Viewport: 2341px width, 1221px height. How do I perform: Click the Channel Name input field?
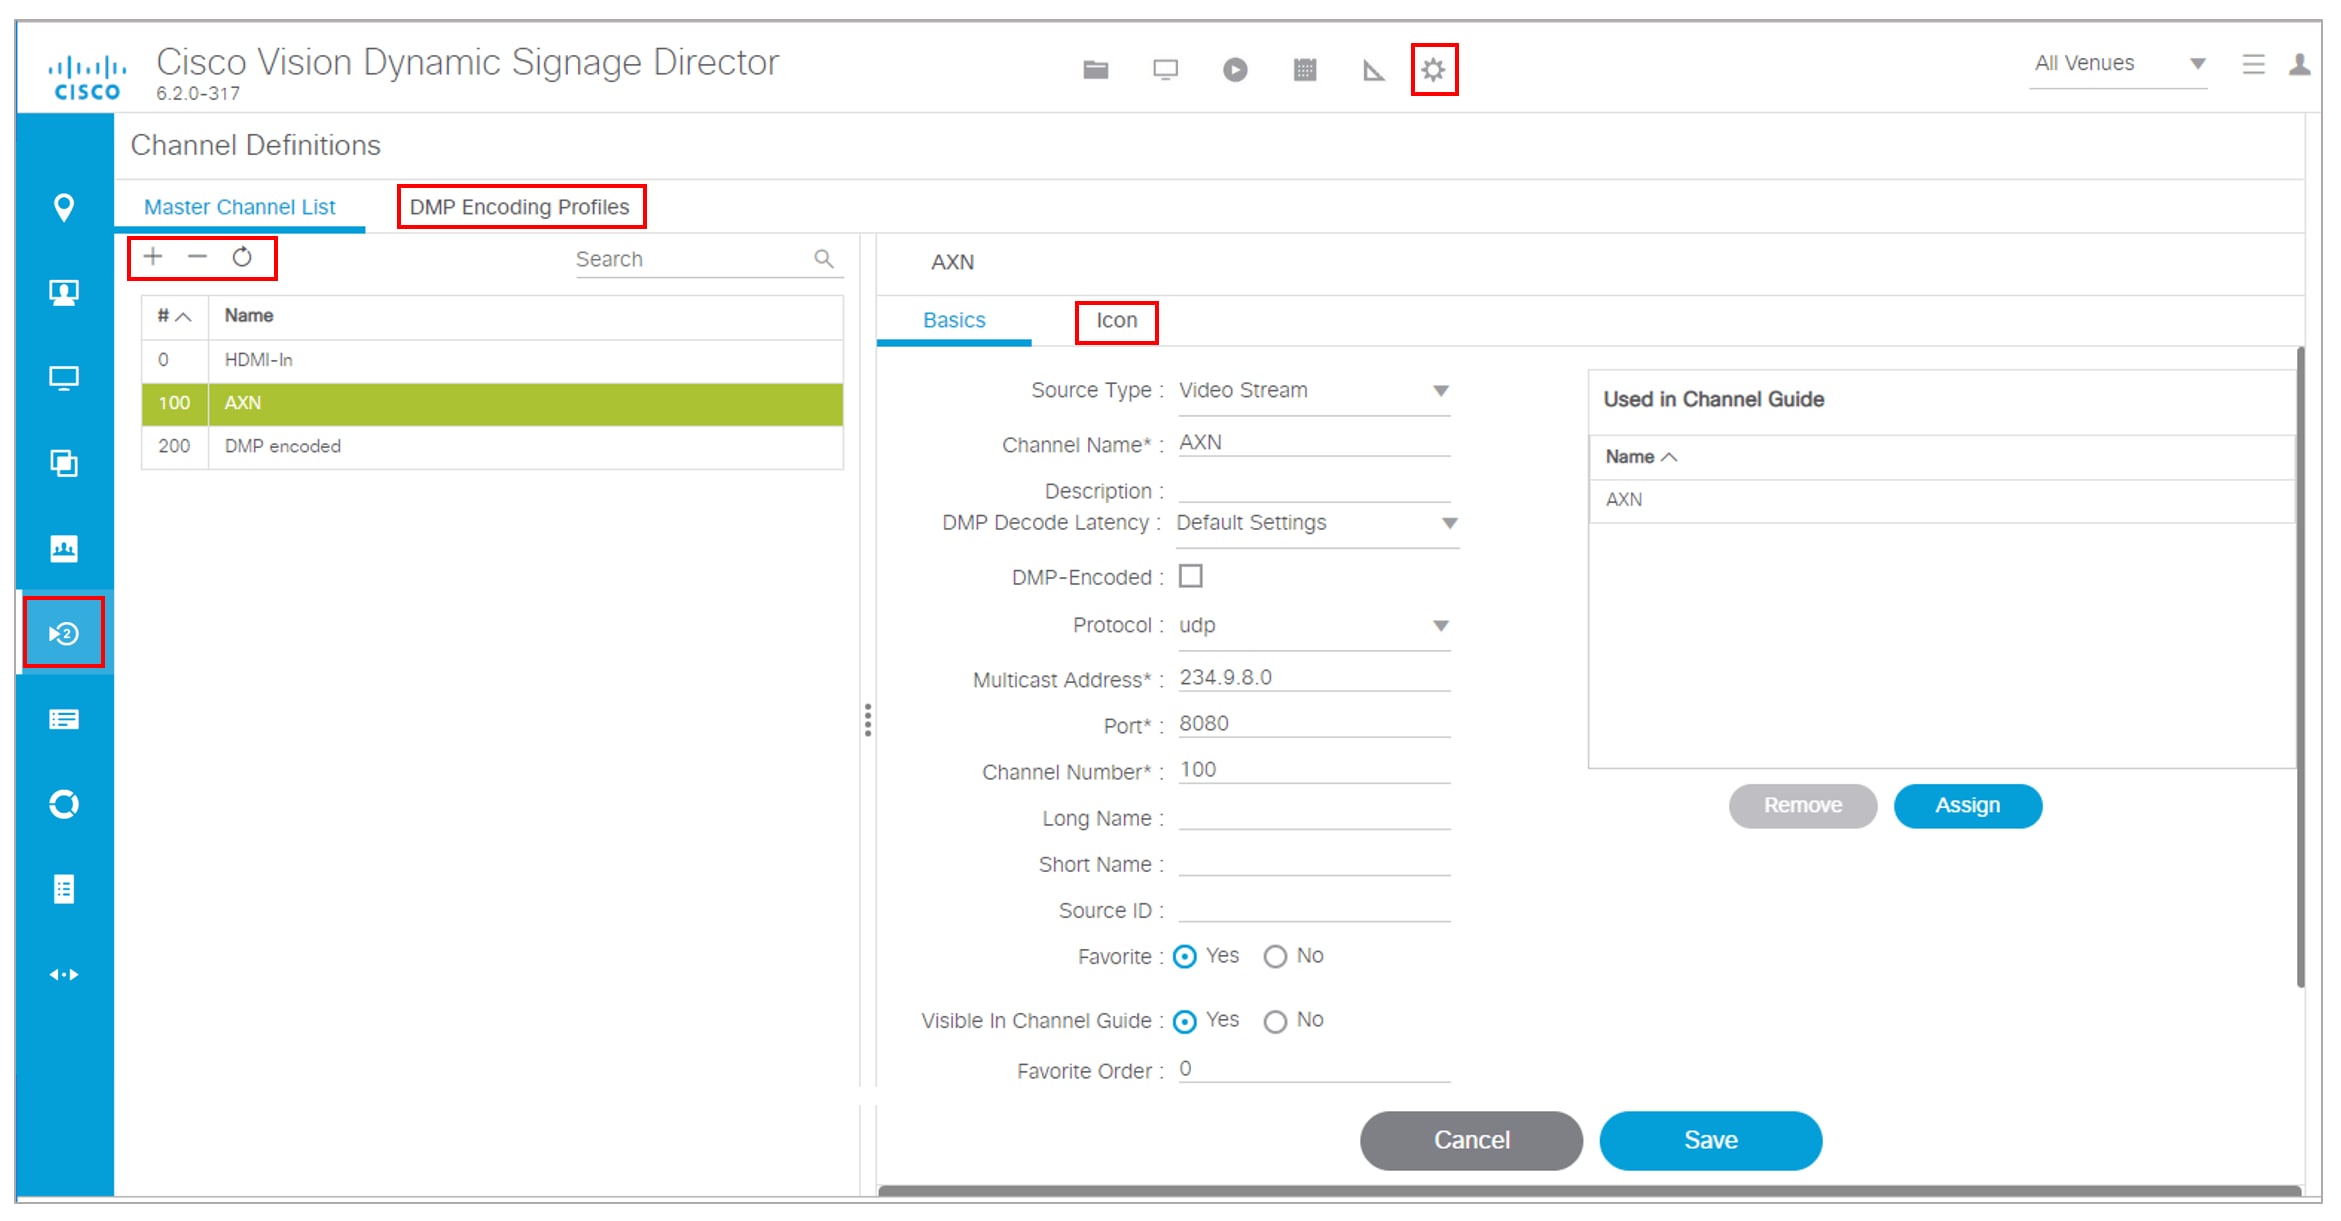click(x=1314, y=443)
